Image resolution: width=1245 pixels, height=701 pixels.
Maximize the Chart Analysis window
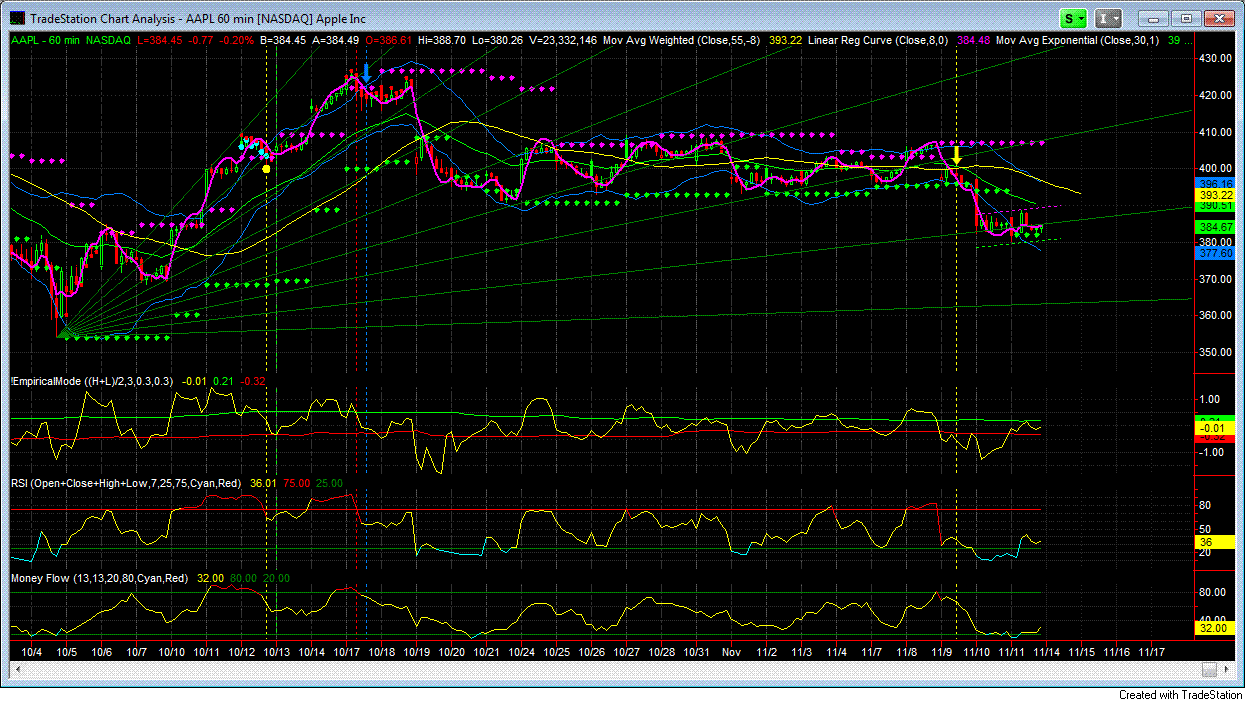point(1186,18)
